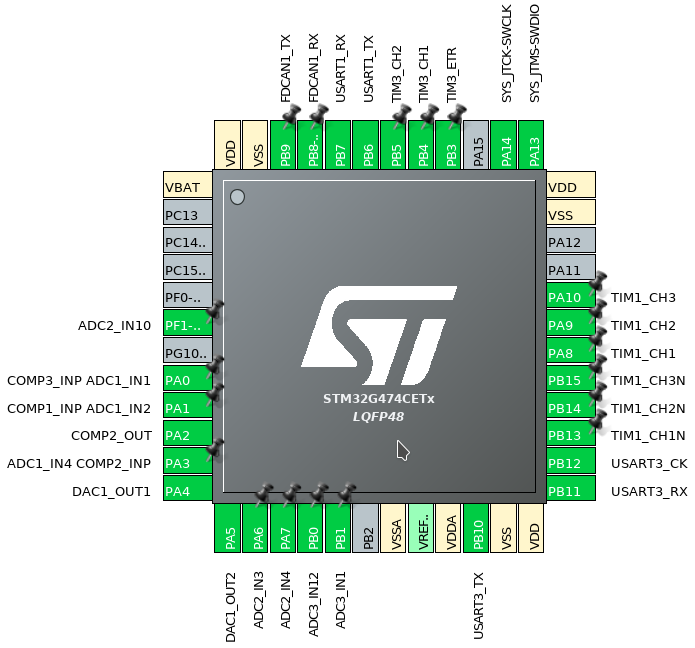The image size is (695, 648).
Task: Click the STM32G474CETx chip name
Action: coord(379,399)
